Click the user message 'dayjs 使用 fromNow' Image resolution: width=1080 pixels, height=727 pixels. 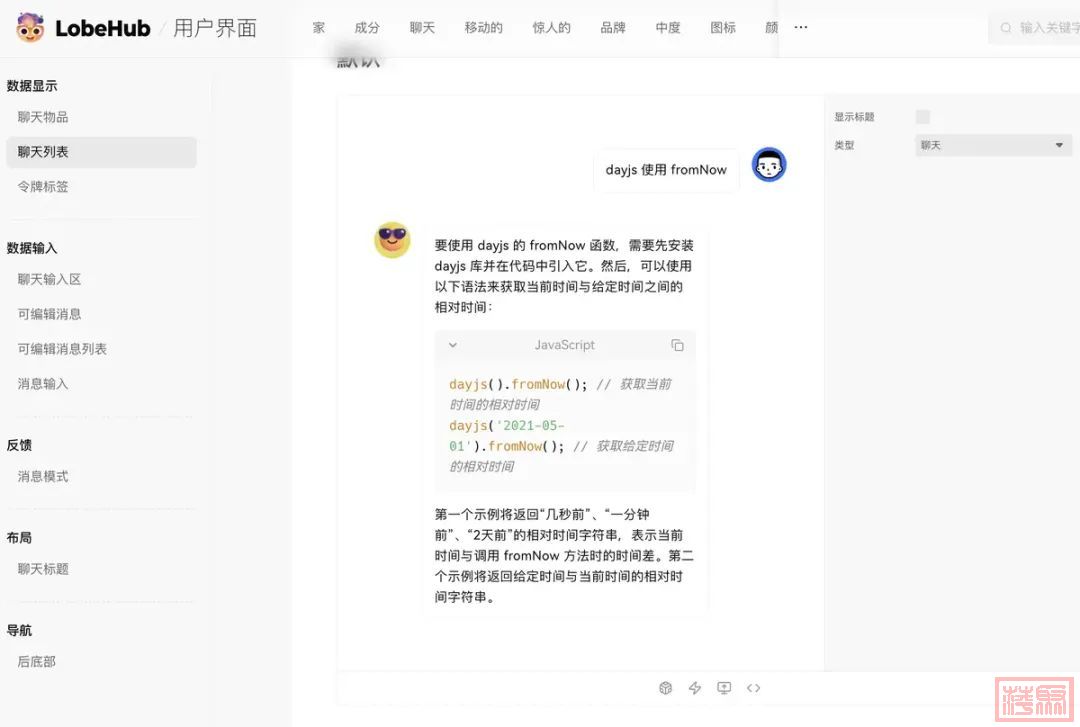click(x=666, y=170)
